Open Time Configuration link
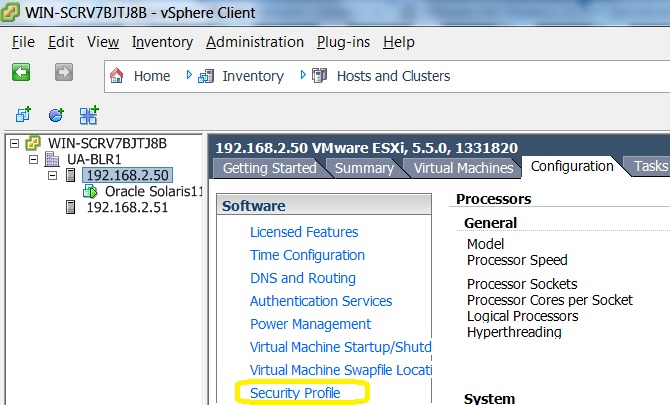 point(307,255)
